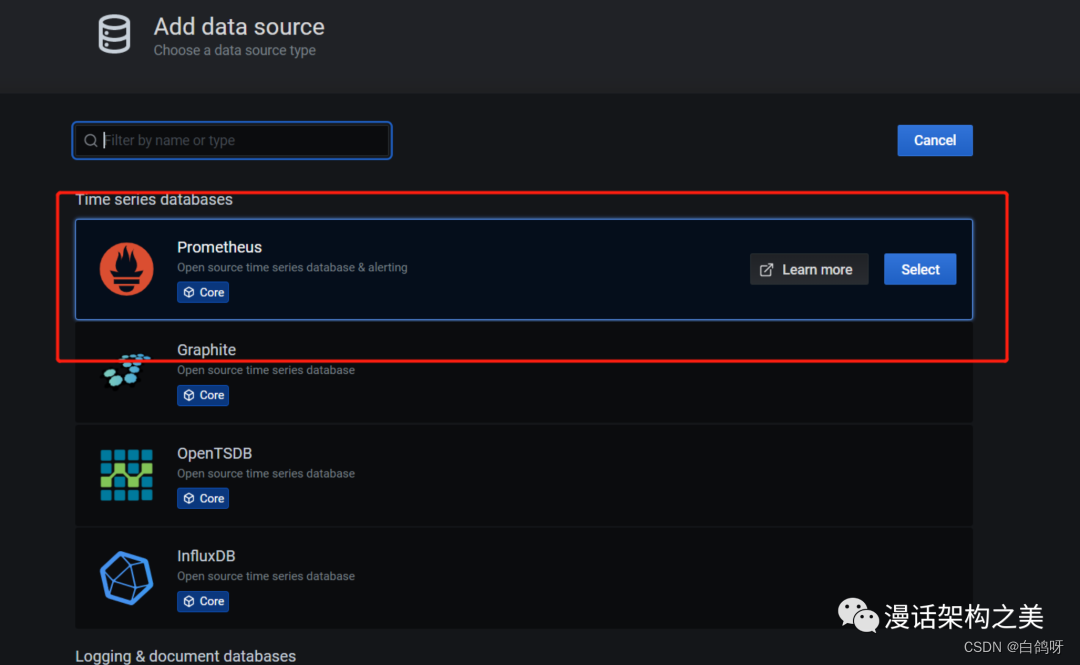
Task: Click the Core badge under Prometheus
Action: (203, 292)
